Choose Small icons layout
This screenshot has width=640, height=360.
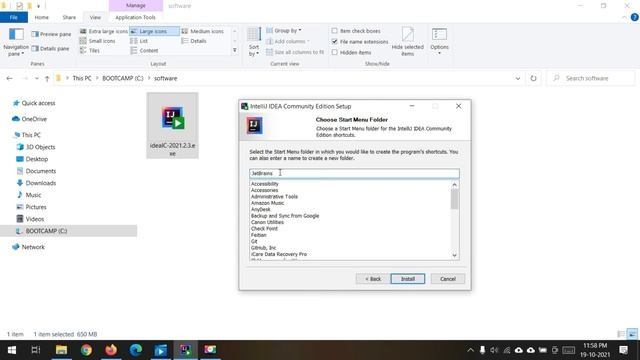point(98,41)
